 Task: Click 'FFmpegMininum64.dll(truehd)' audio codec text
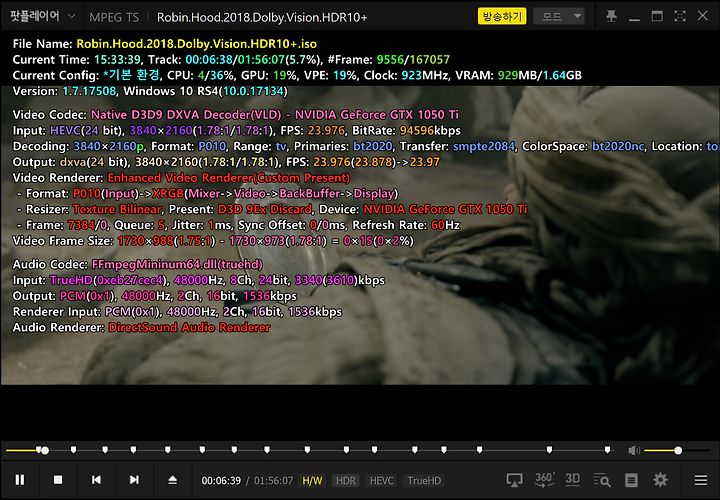pyautogui.click(x=177, y=264)
